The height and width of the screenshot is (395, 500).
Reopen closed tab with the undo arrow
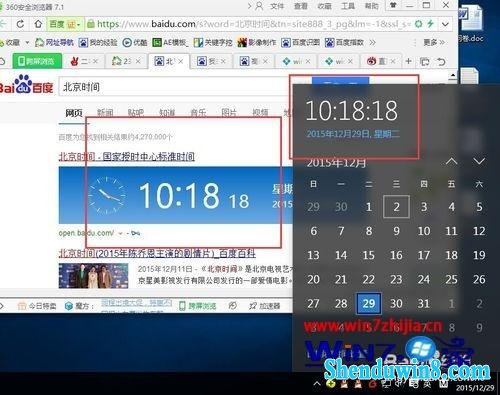point(441,62)
